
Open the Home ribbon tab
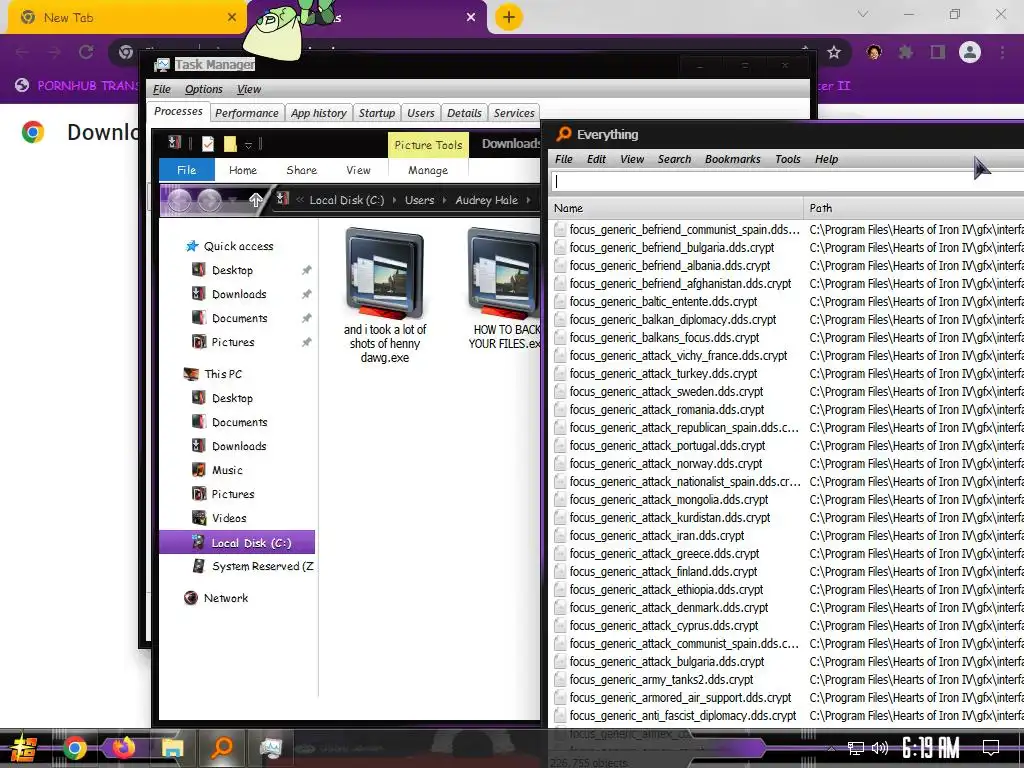click(x=243, y=170)
